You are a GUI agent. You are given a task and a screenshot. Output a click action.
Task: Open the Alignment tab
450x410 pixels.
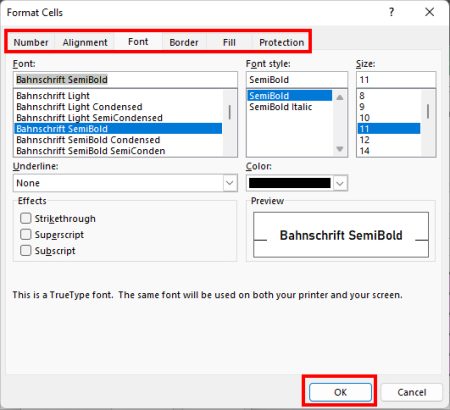coord(85,42)
